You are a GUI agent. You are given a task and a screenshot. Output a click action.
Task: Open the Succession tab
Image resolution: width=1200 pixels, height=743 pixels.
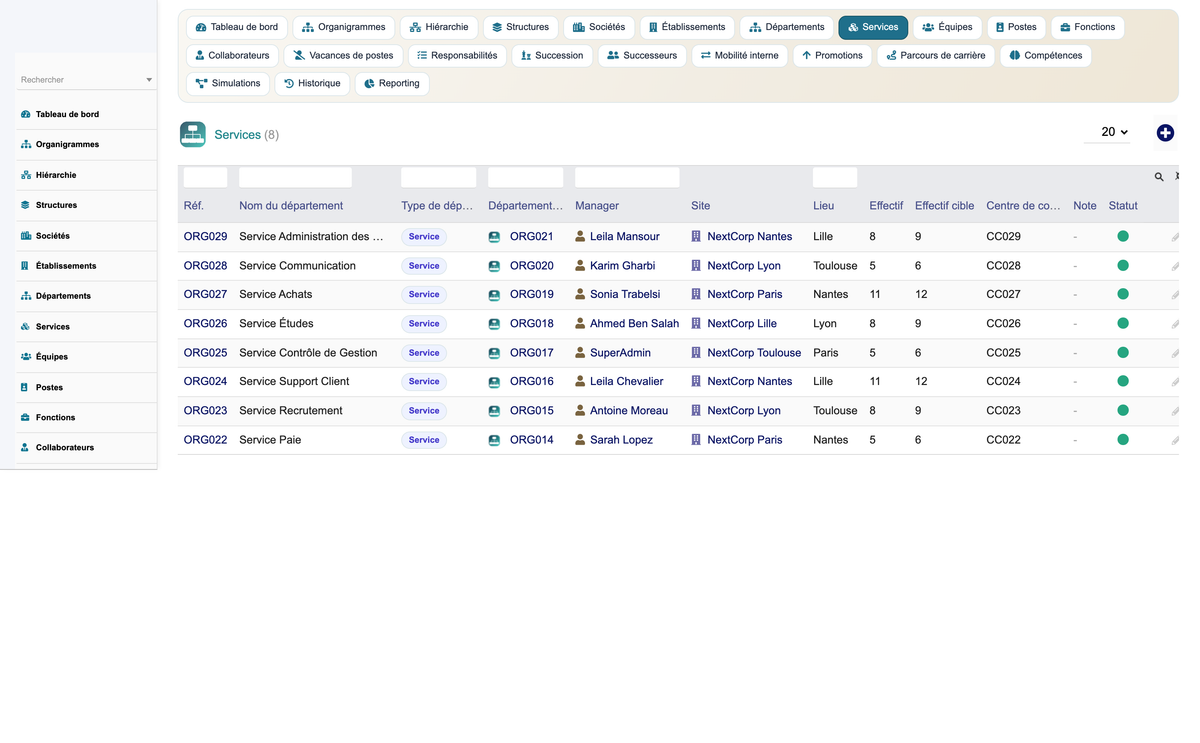pyautogui.click(x=552, y=55)
